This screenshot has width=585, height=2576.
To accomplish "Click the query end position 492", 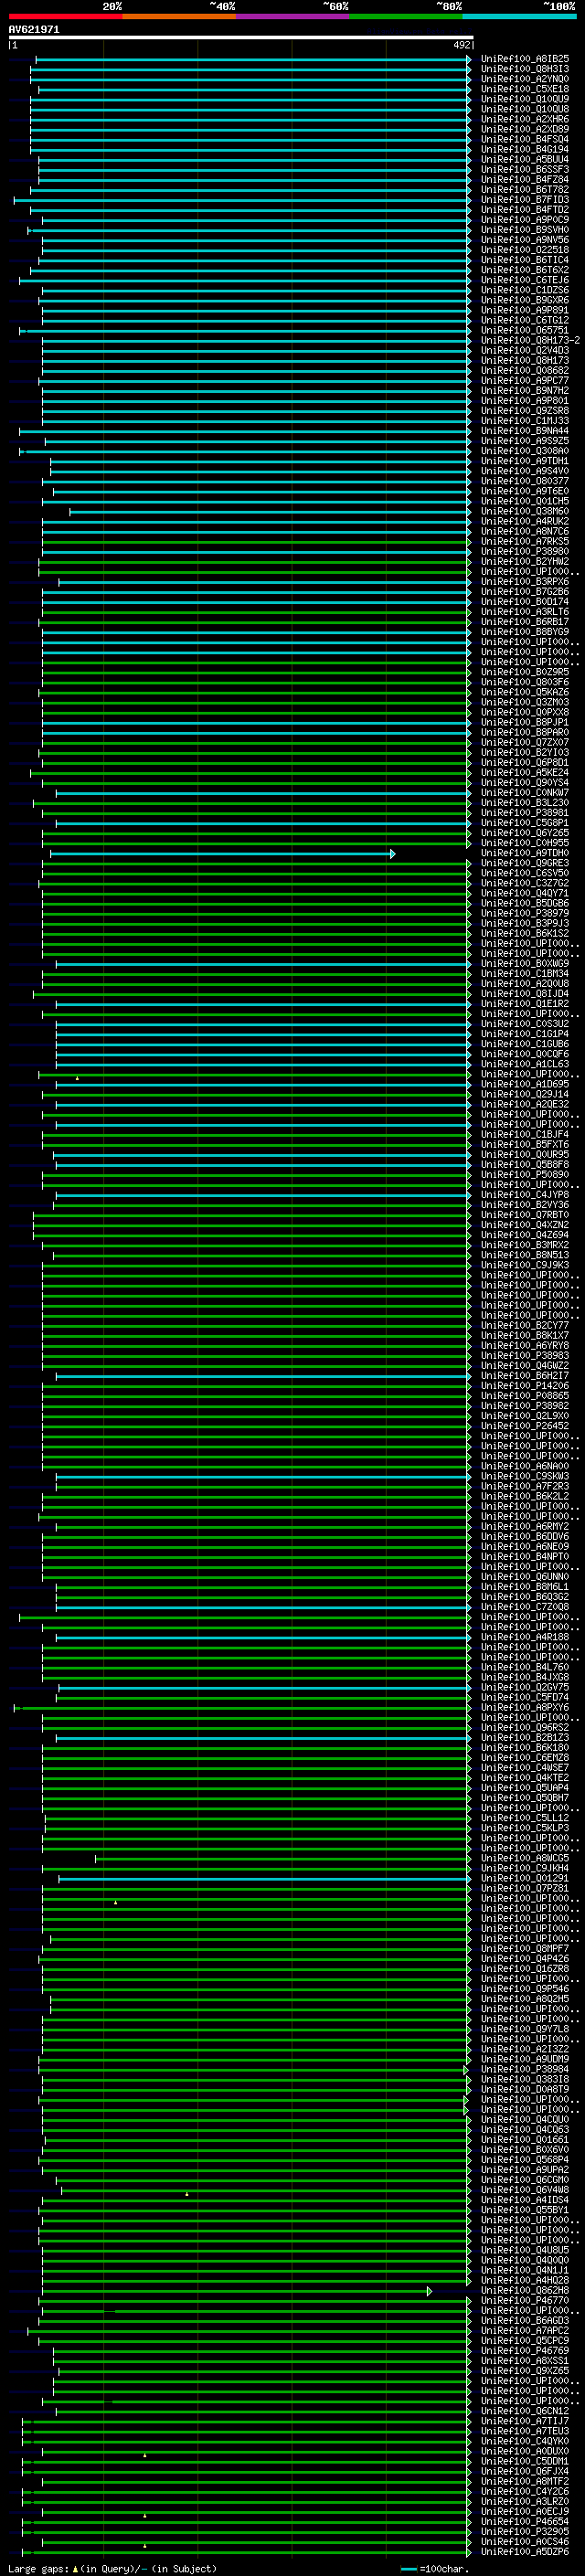I will coord(461,45).
